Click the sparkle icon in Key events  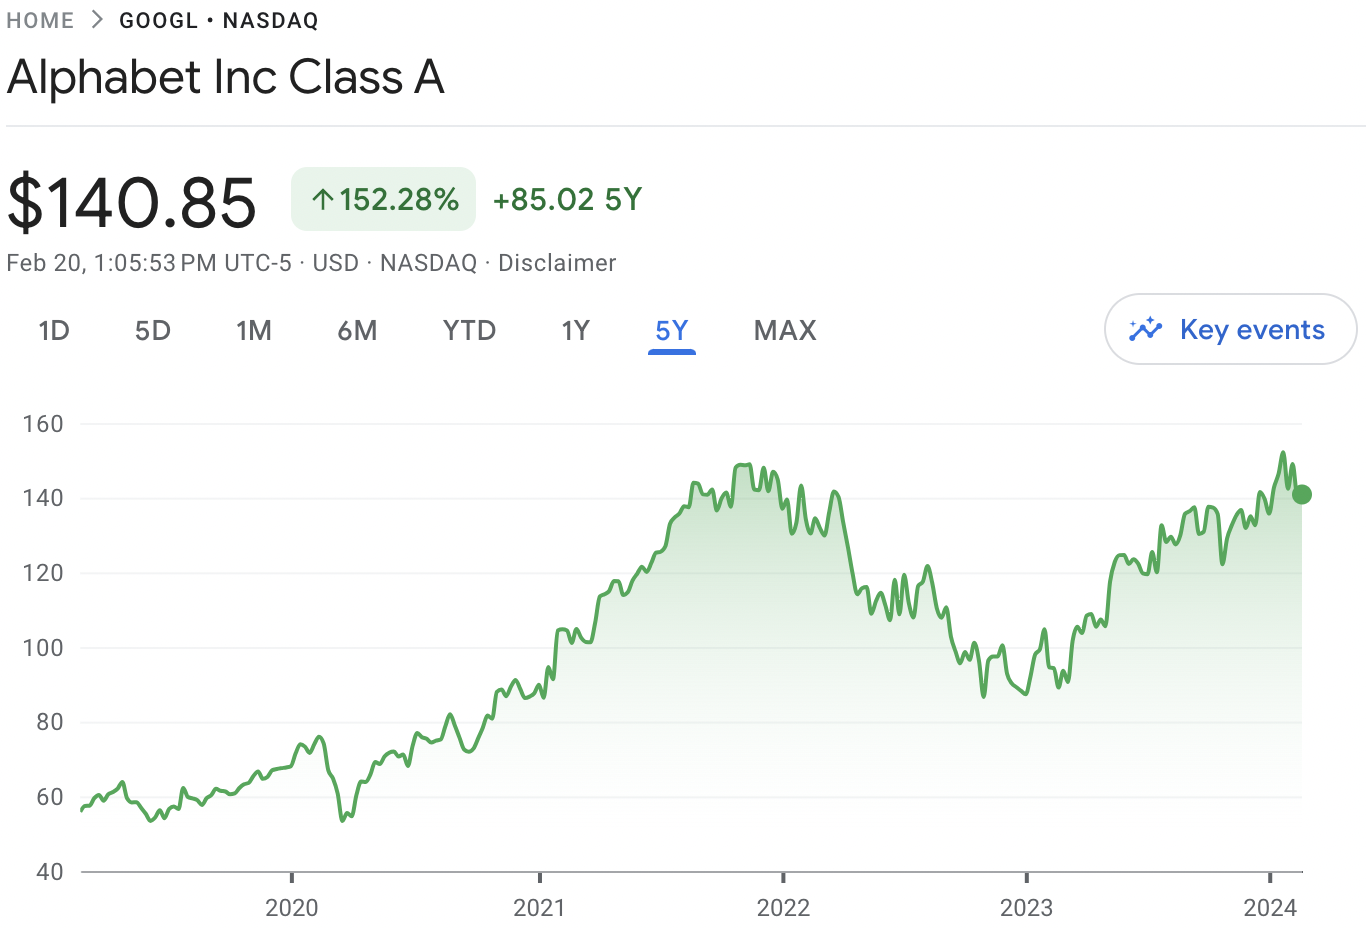[1145, 330]
